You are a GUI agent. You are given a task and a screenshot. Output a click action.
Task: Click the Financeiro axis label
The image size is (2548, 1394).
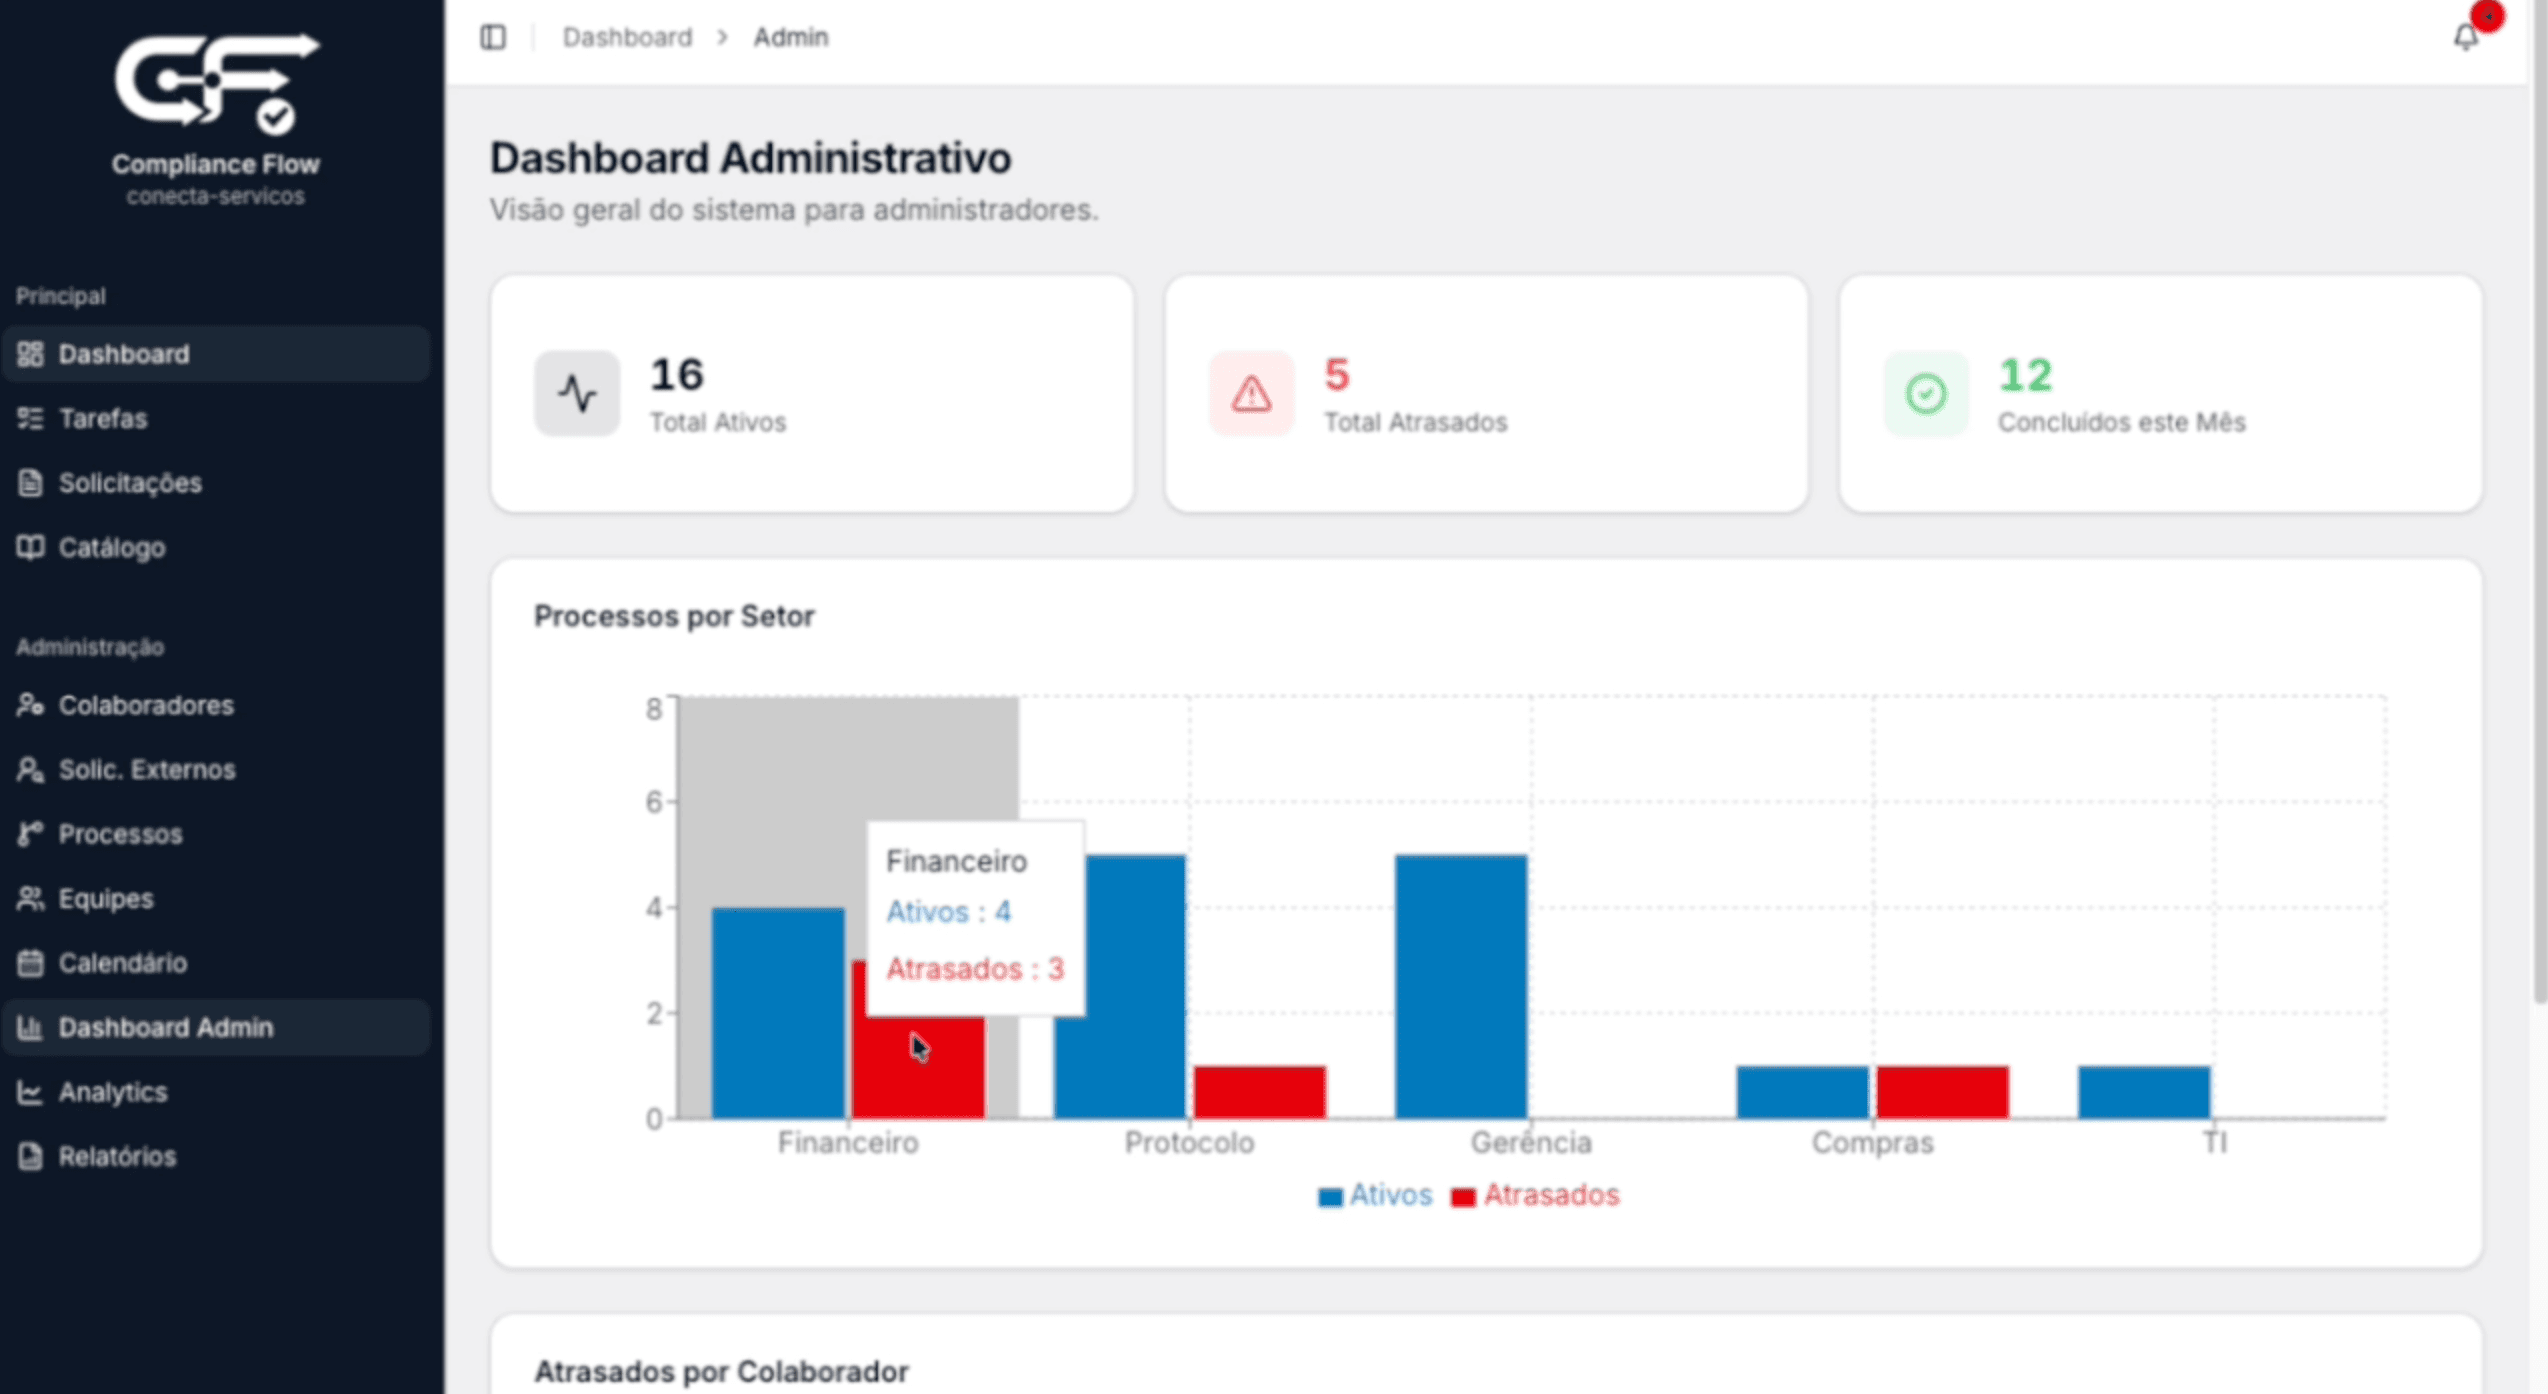[x=848, y=1143]
